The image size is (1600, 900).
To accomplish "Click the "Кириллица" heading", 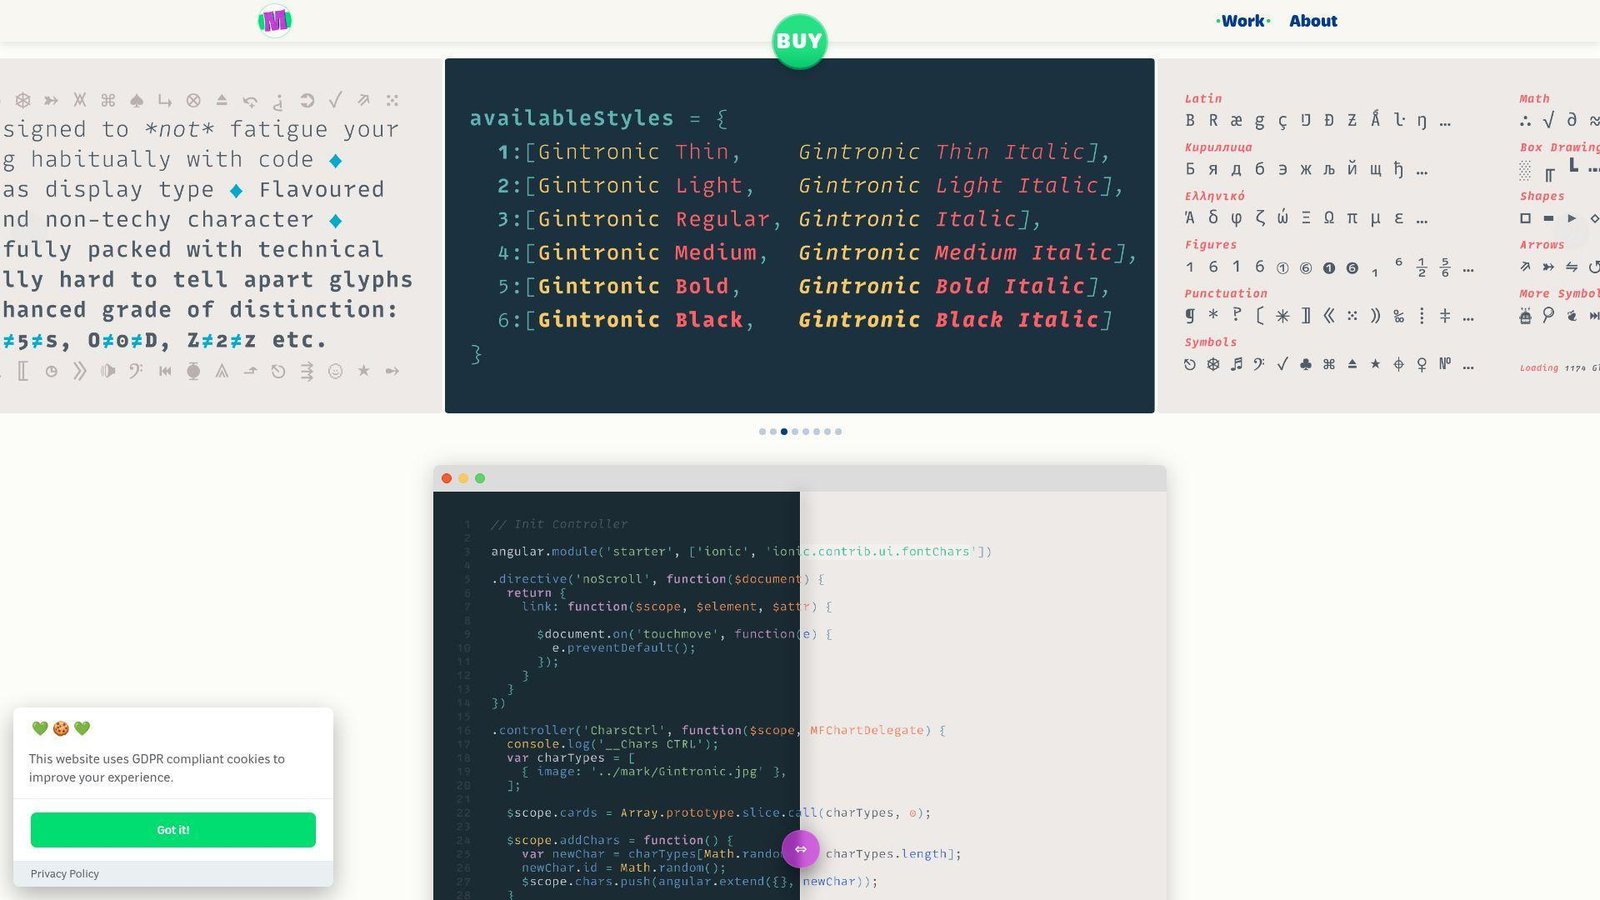I will click(x=1218, y=147).
